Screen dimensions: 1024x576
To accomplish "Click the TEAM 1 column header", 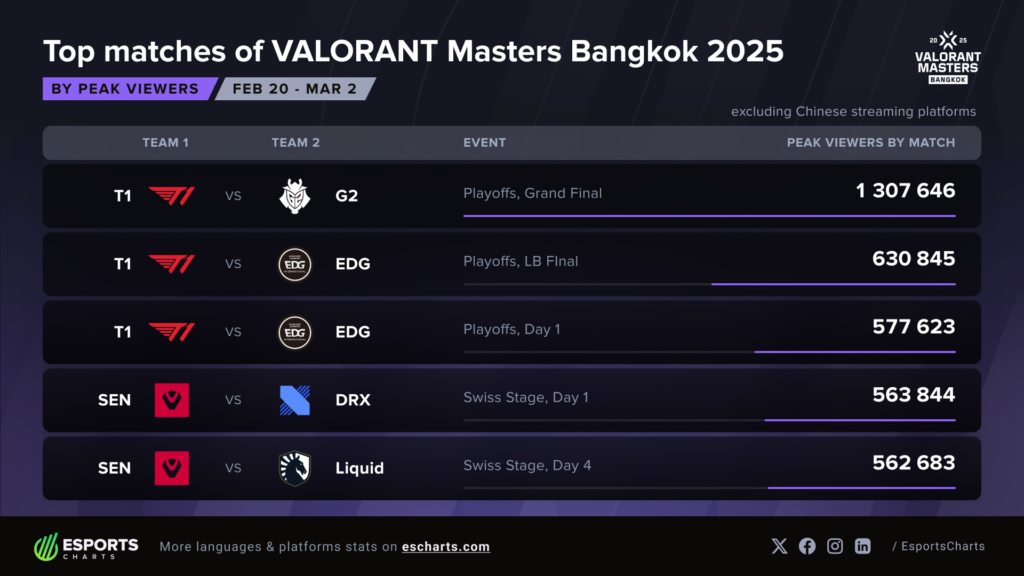I will click(x=165, y=142).
